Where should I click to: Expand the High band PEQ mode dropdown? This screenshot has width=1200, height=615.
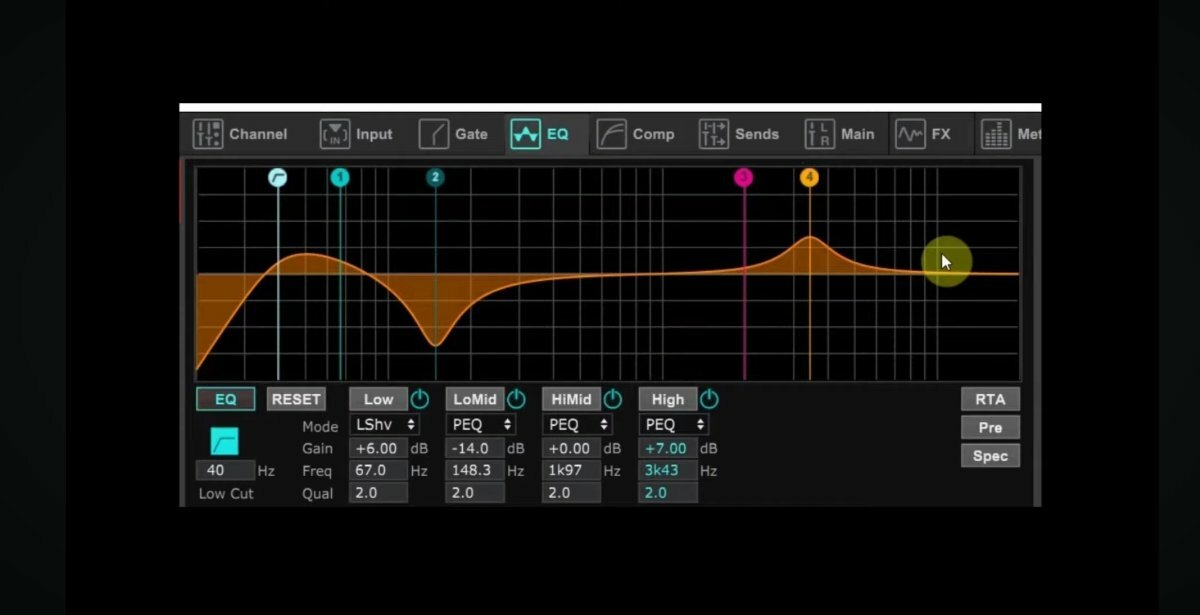[674, 425]
